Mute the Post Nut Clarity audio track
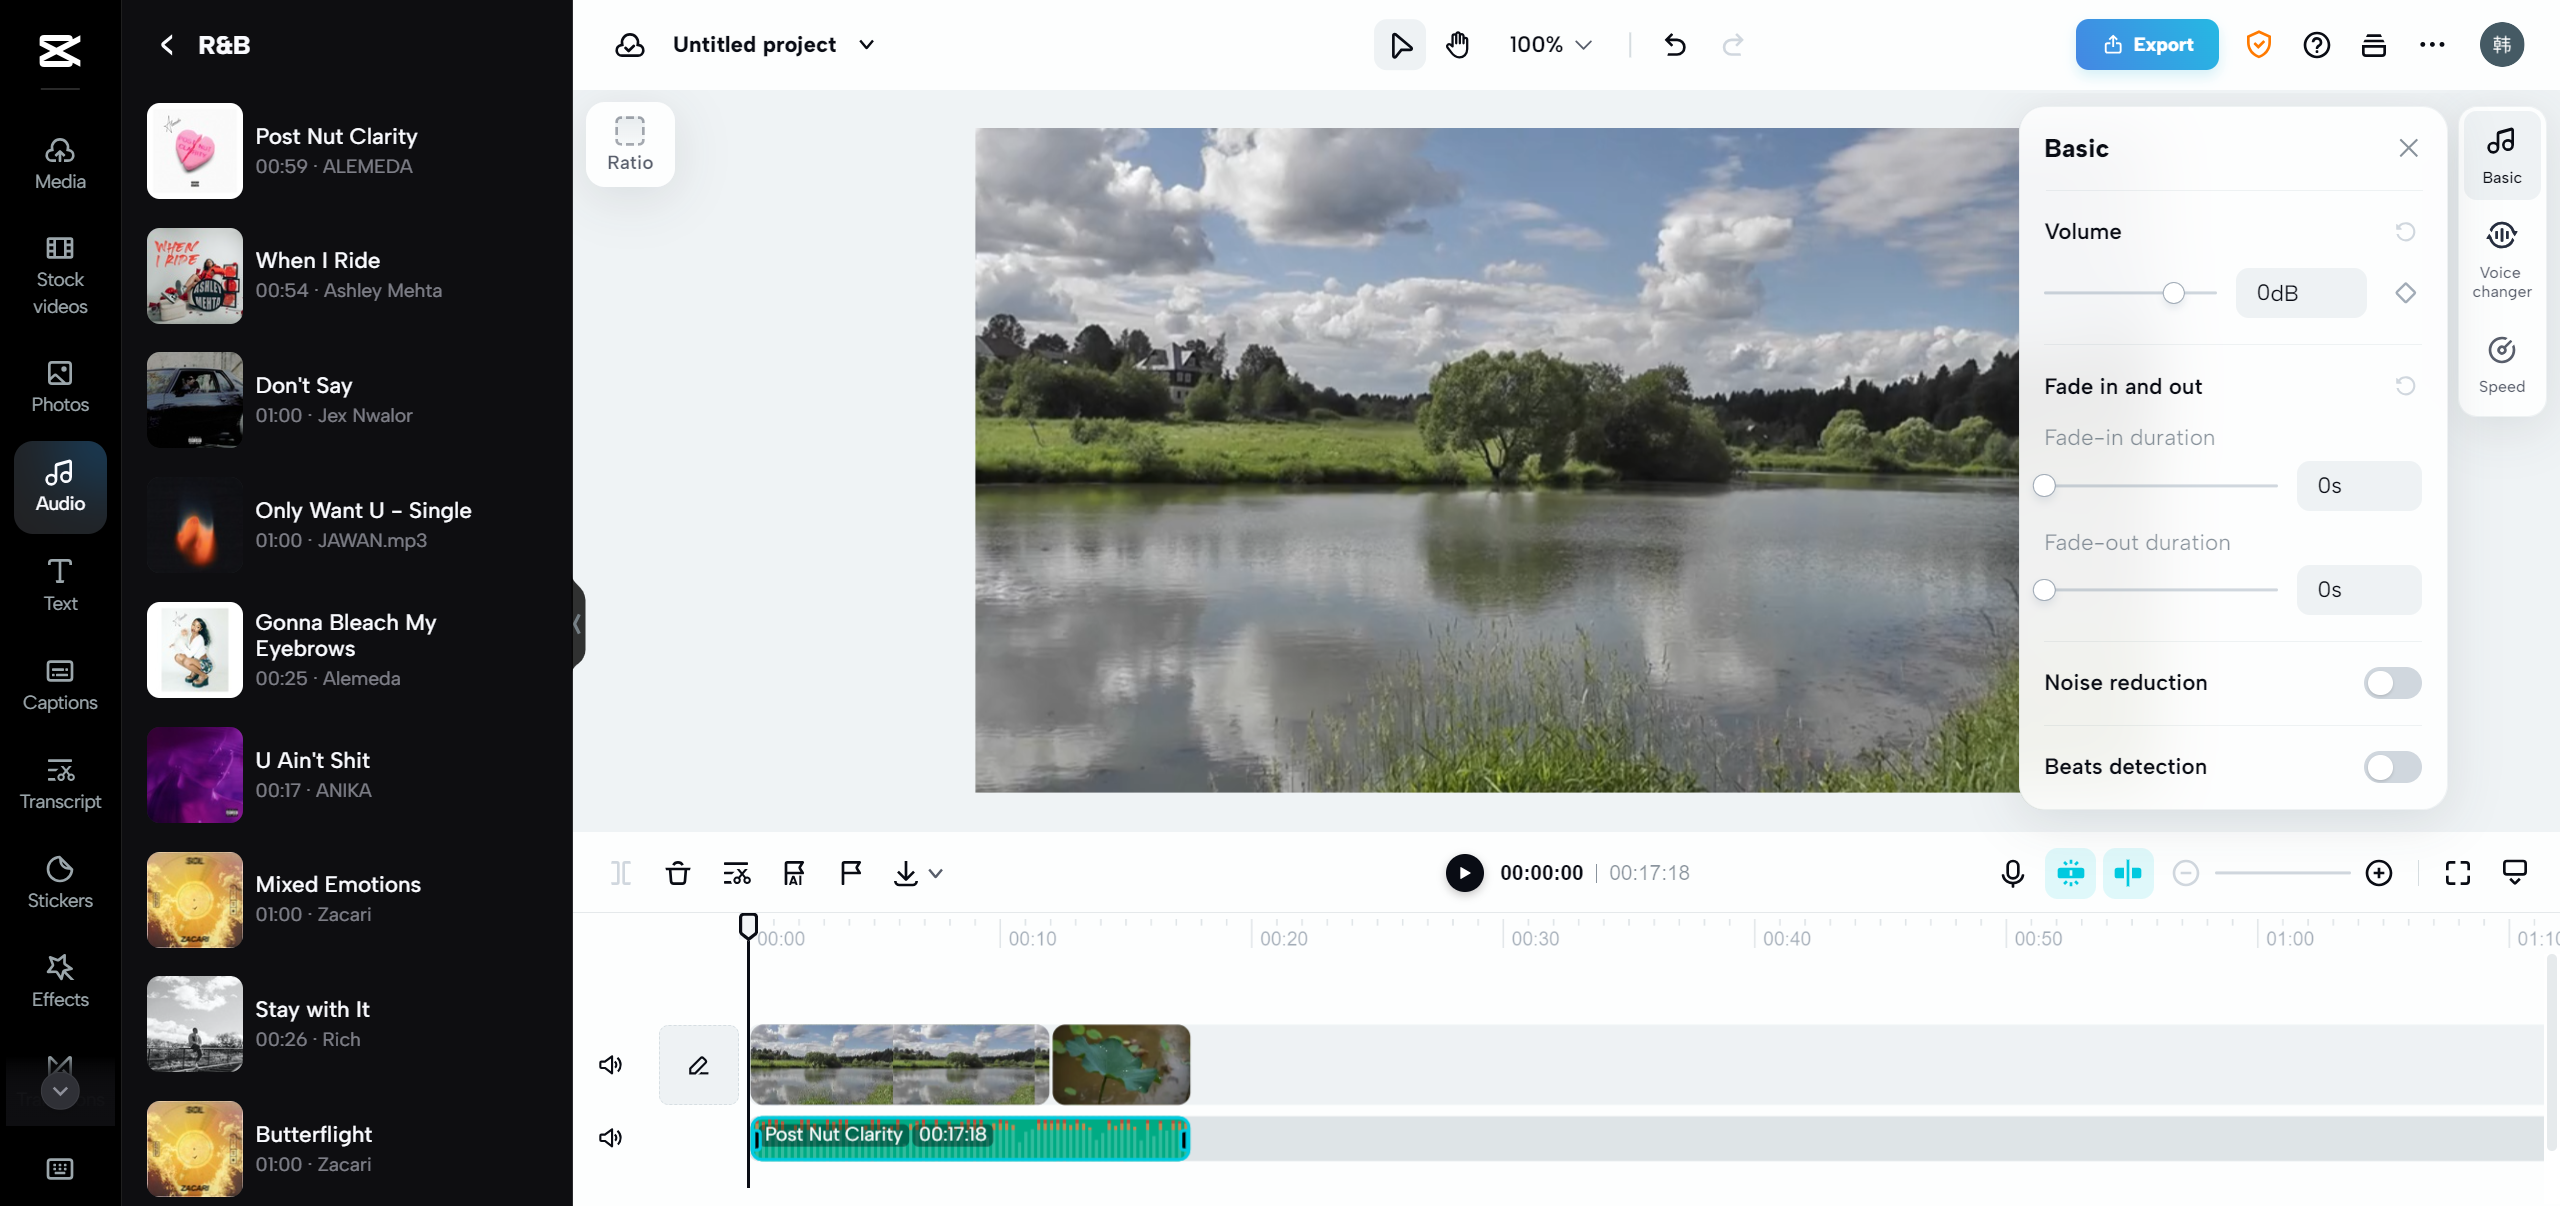 610,1137
